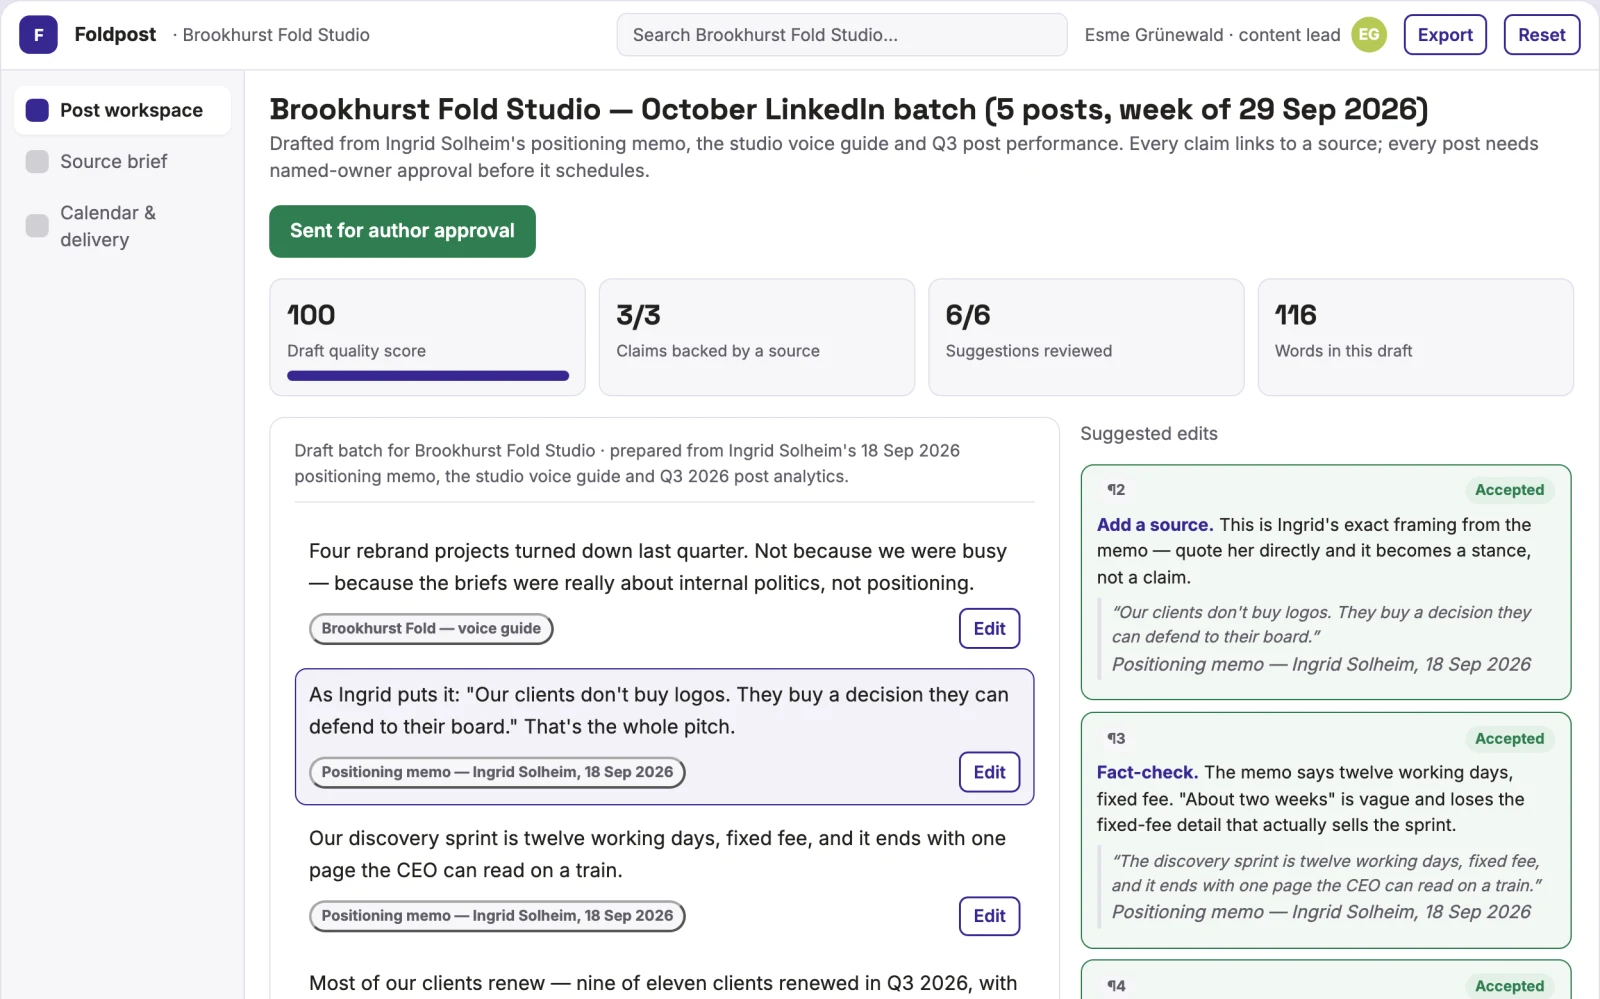Edit the 'Four rebrand projects' paragraph
The width and height of the screenshot is (1600, 999).
click(989, 629)
